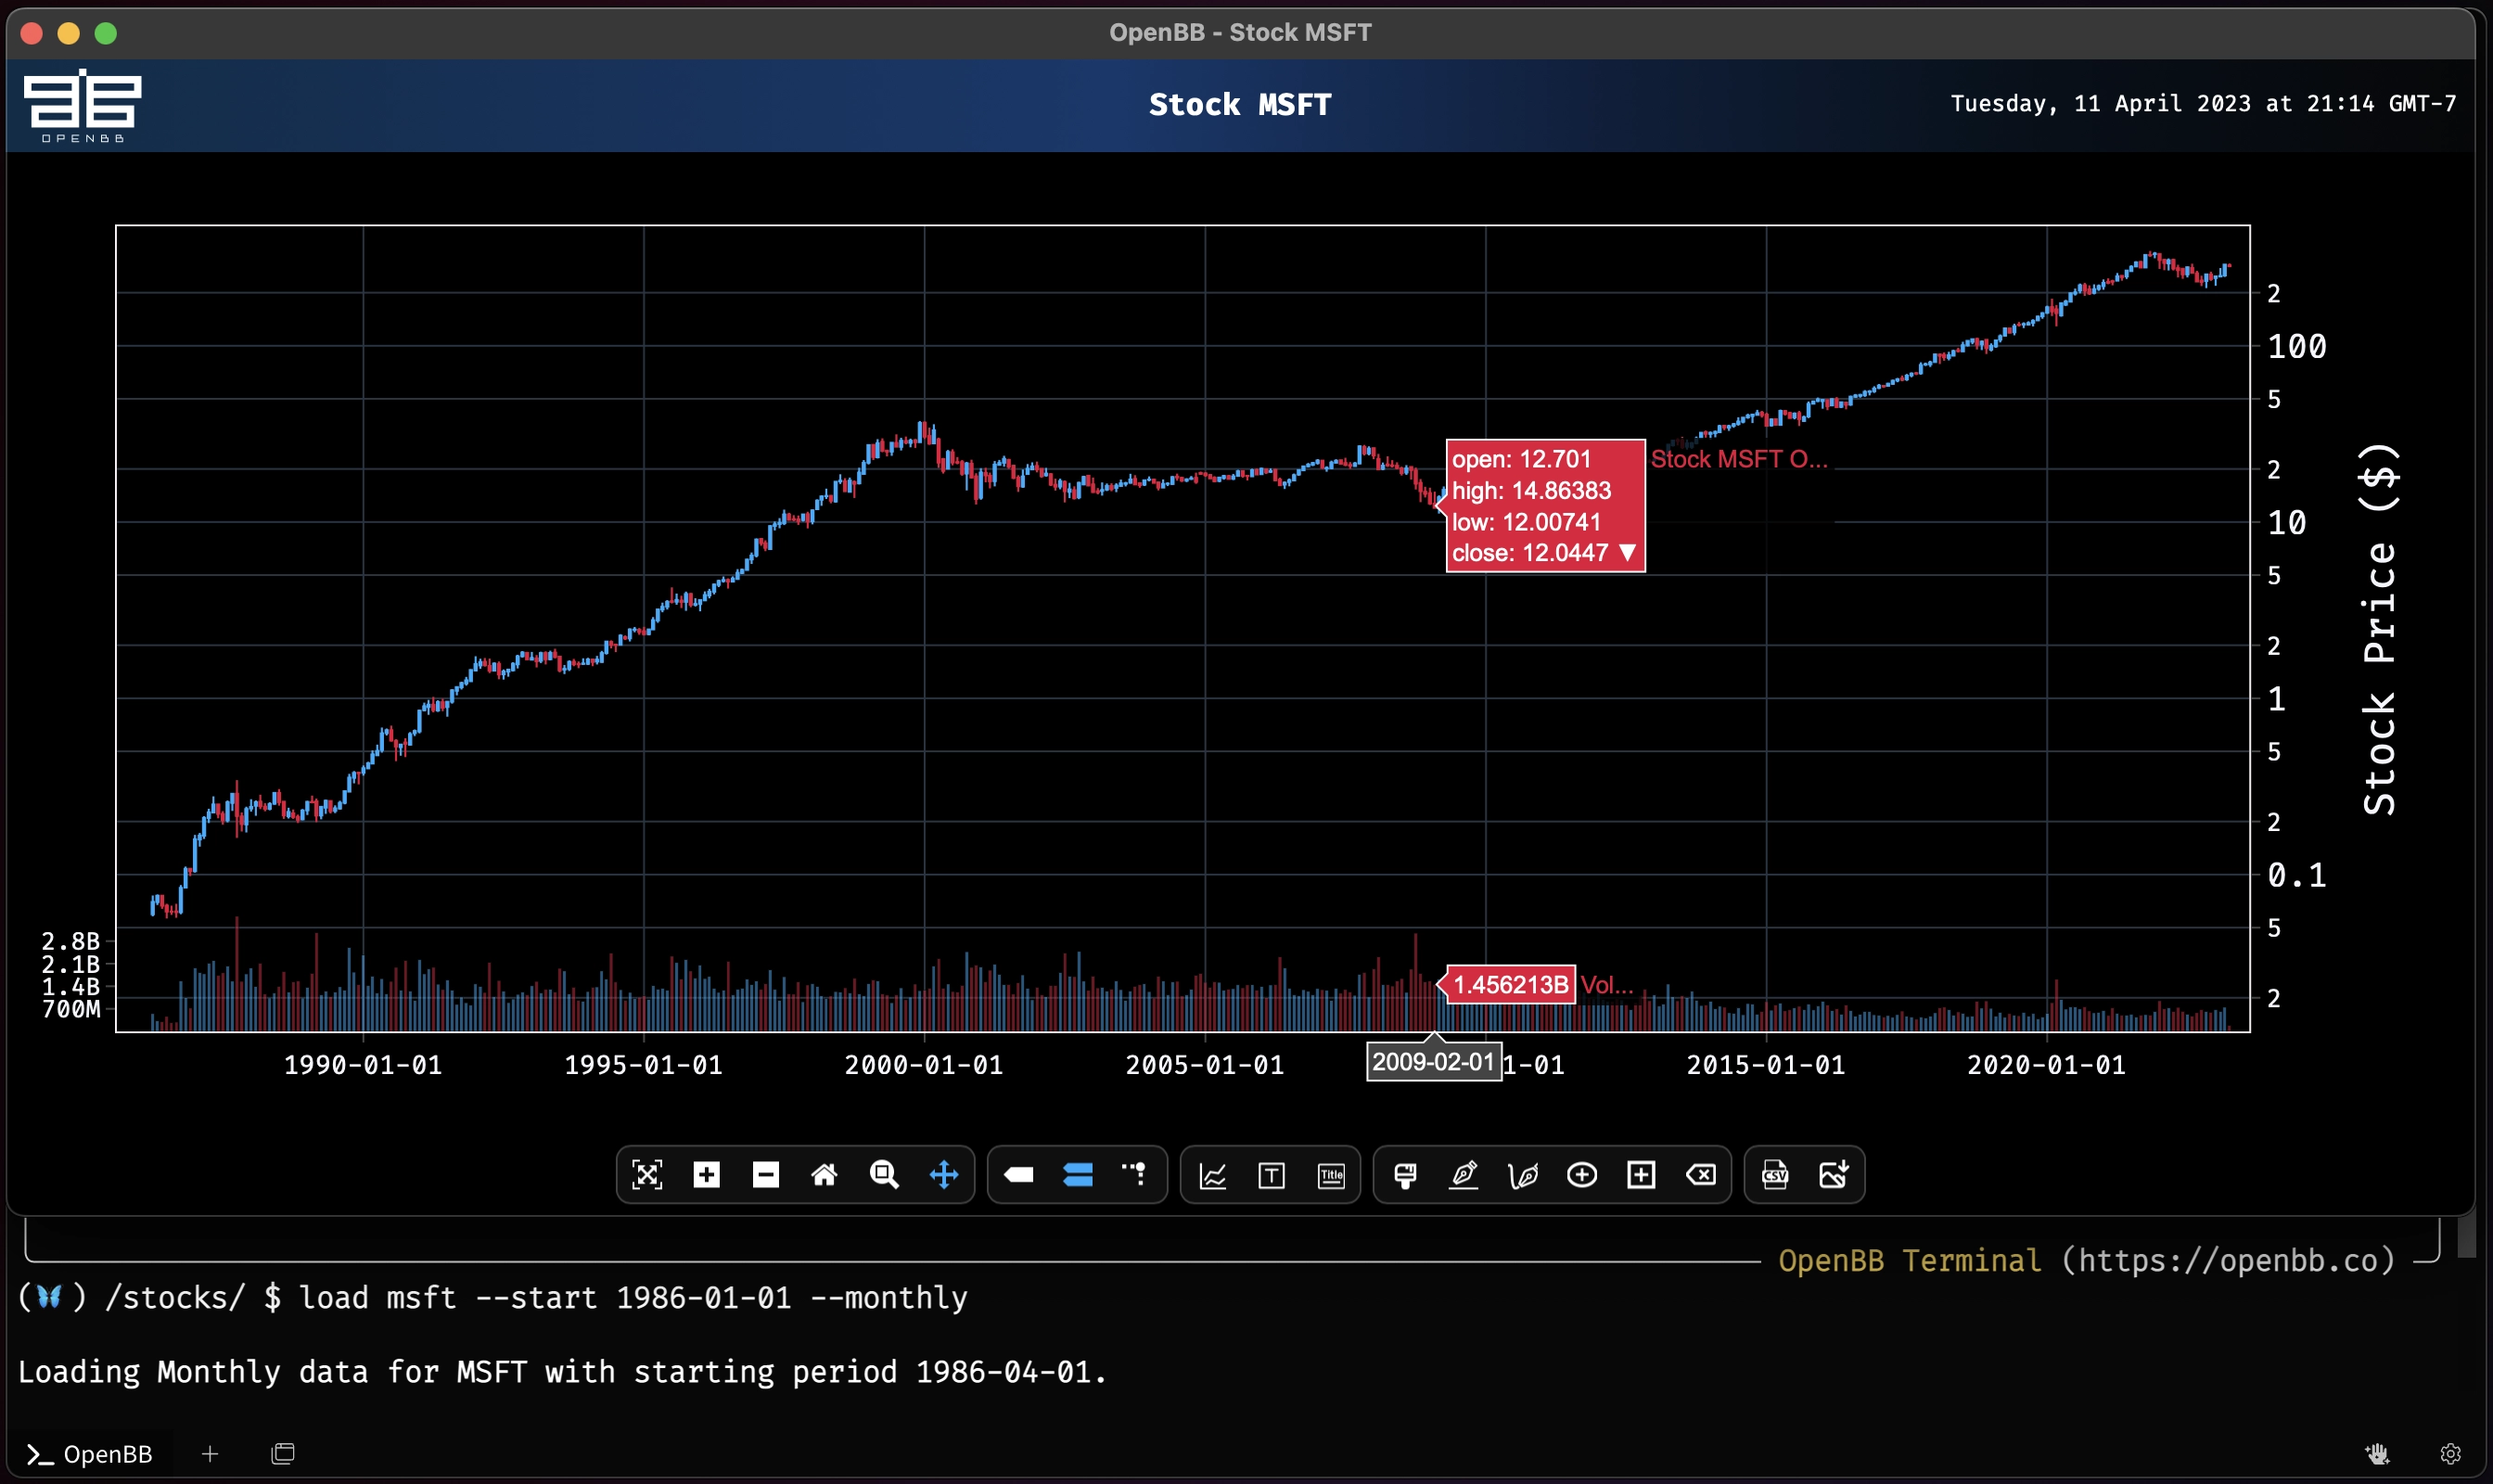This screenshot has height=1484, width=2493.
Task: Select the draw circle tool
Action: tap(1582, 1174)
